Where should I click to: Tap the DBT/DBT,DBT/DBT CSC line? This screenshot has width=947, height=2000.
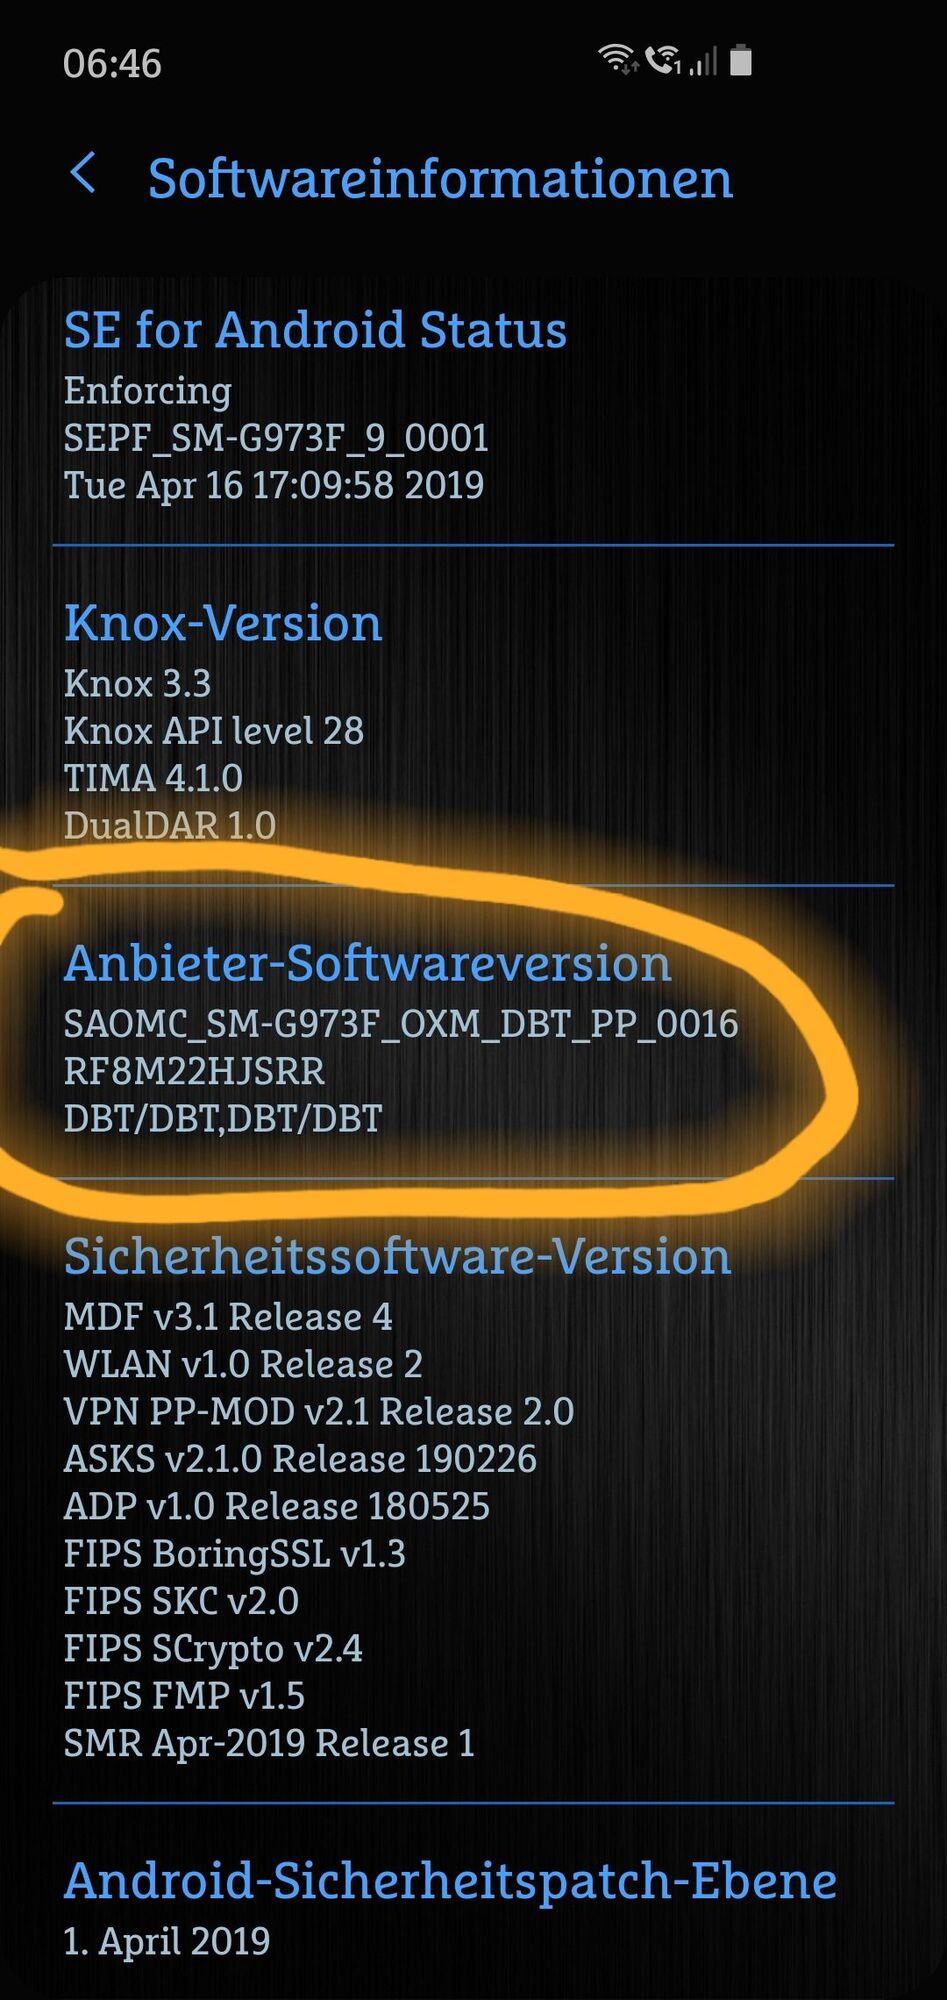point(223,1118)
